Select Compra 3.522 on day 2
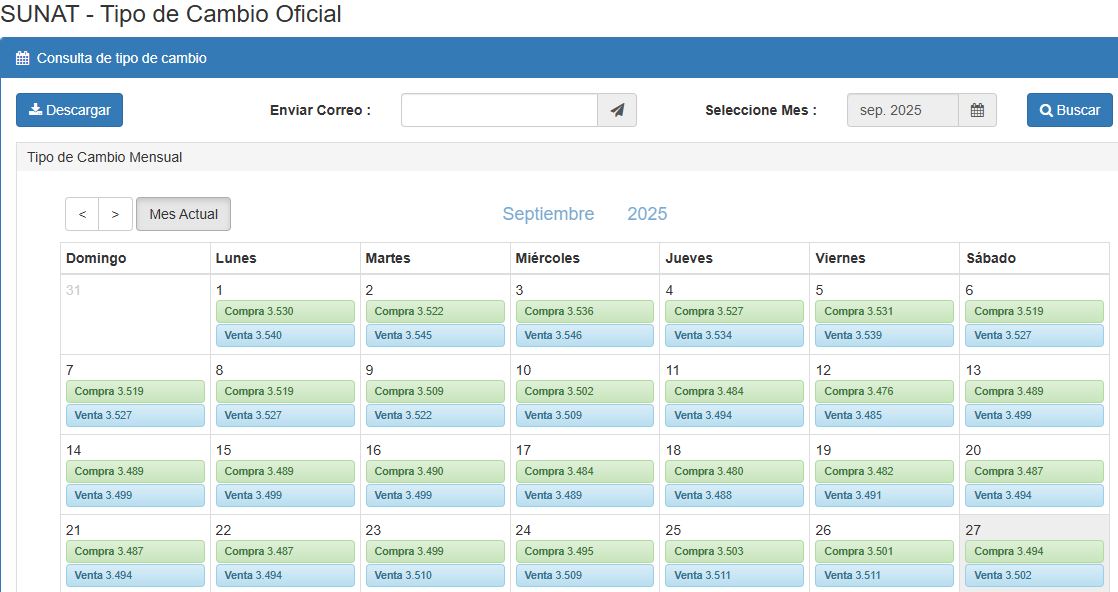 point(435,312)
